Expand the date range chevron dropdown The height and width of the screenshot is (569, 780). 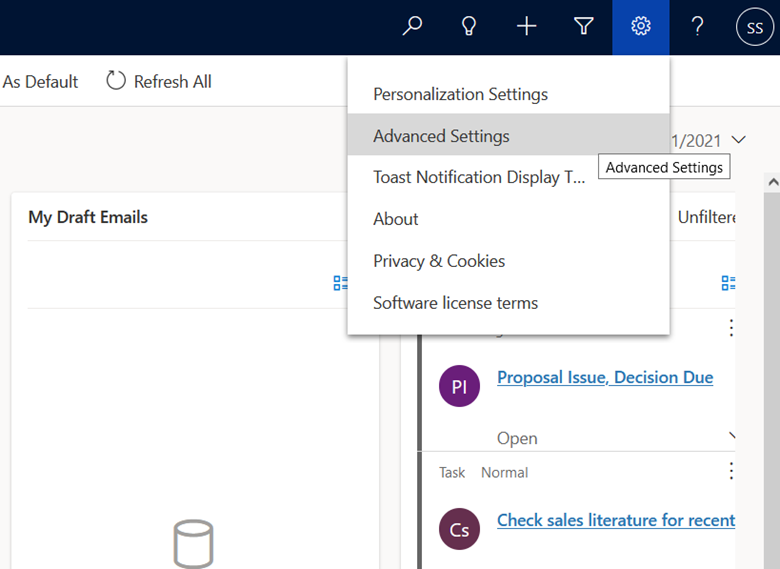739,140
